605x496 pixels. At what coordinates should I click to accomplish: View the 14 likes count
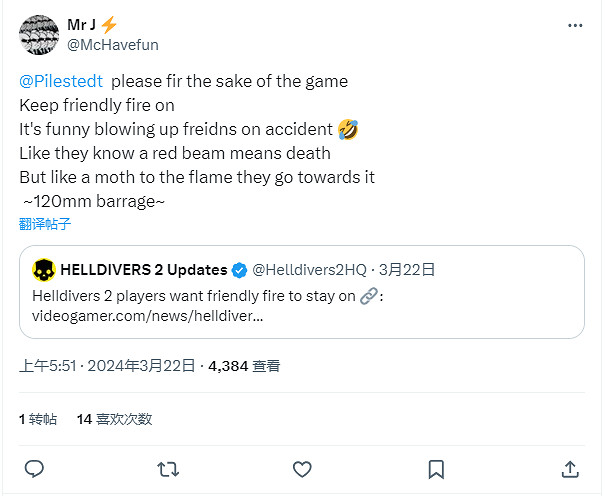coord(114,419)
